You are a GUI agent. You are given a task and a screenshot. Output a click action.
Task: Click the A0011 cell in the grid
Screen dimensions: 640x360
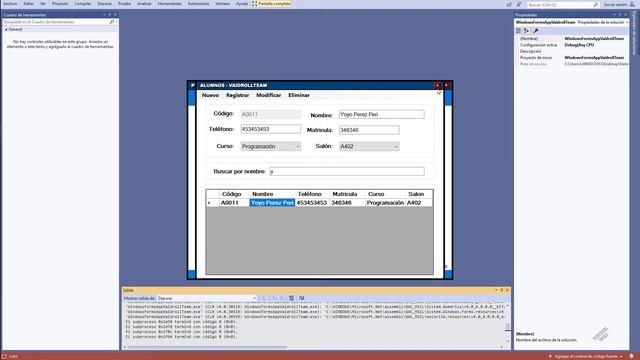pos(234,202)
